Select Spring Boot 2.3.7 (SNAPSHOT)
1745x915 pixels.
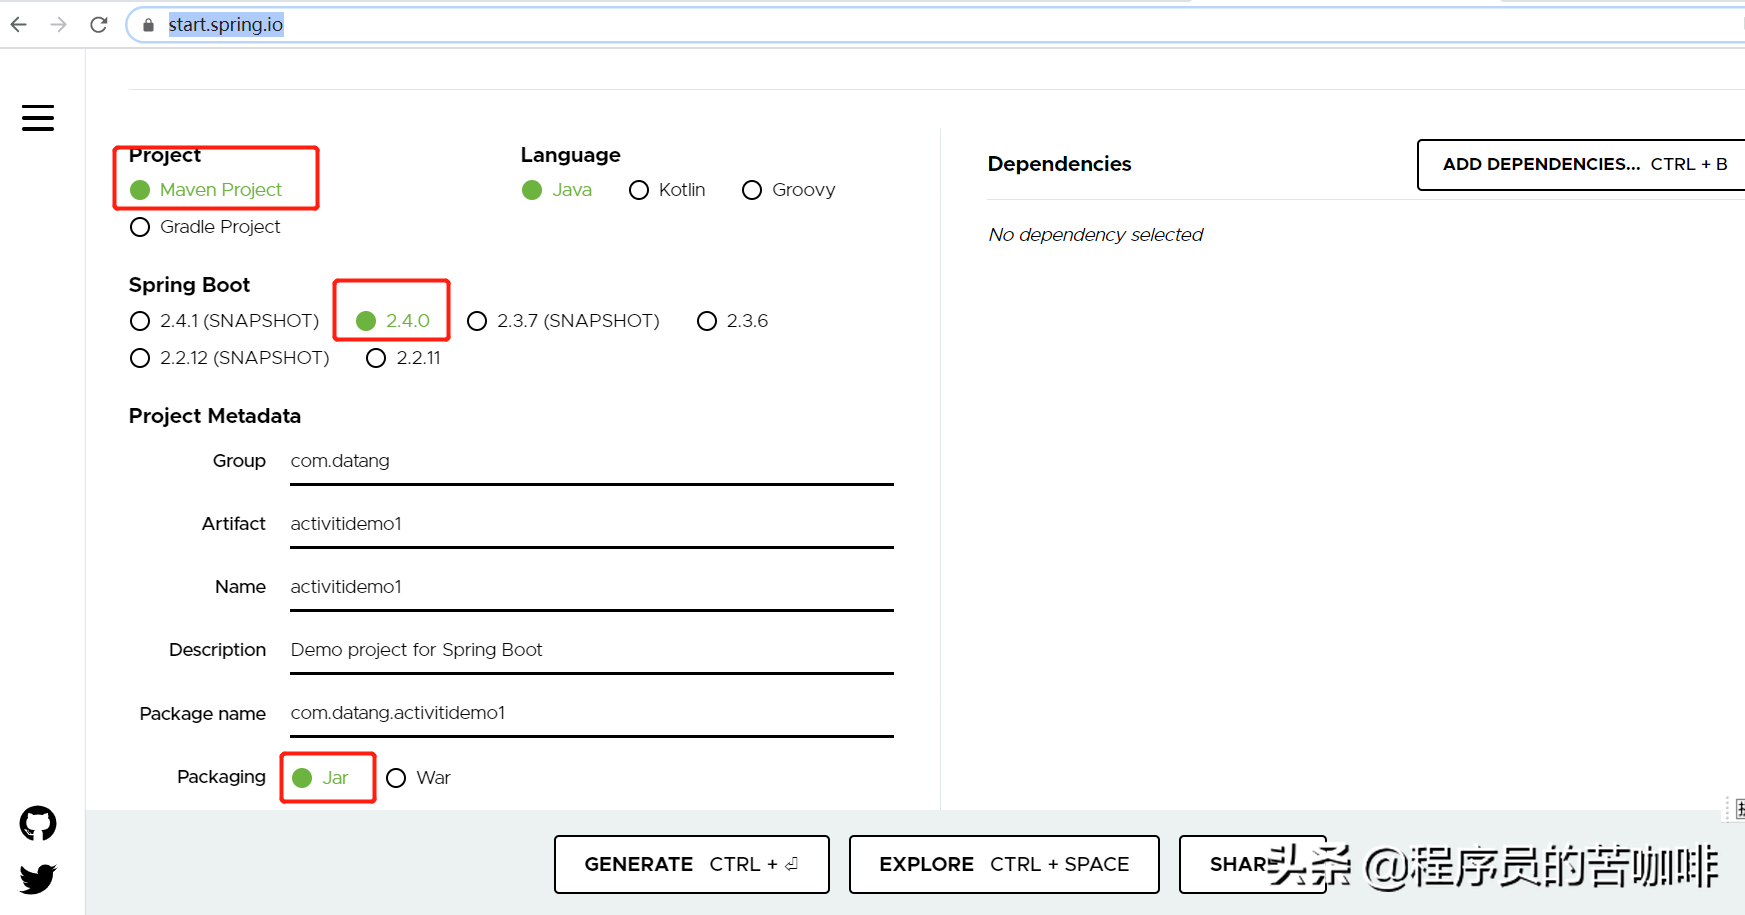pyautogui.click(x=564, y=321)
